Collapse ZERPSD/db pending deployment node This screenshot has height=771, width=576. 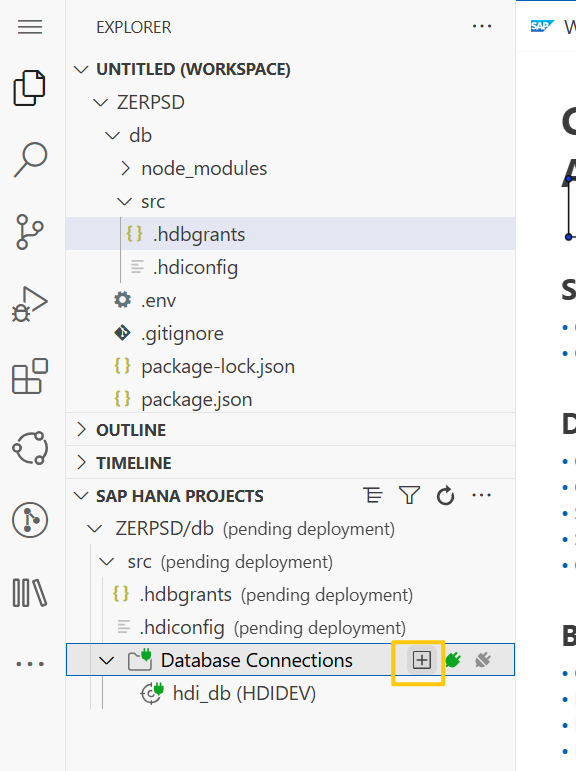(94, 529)
